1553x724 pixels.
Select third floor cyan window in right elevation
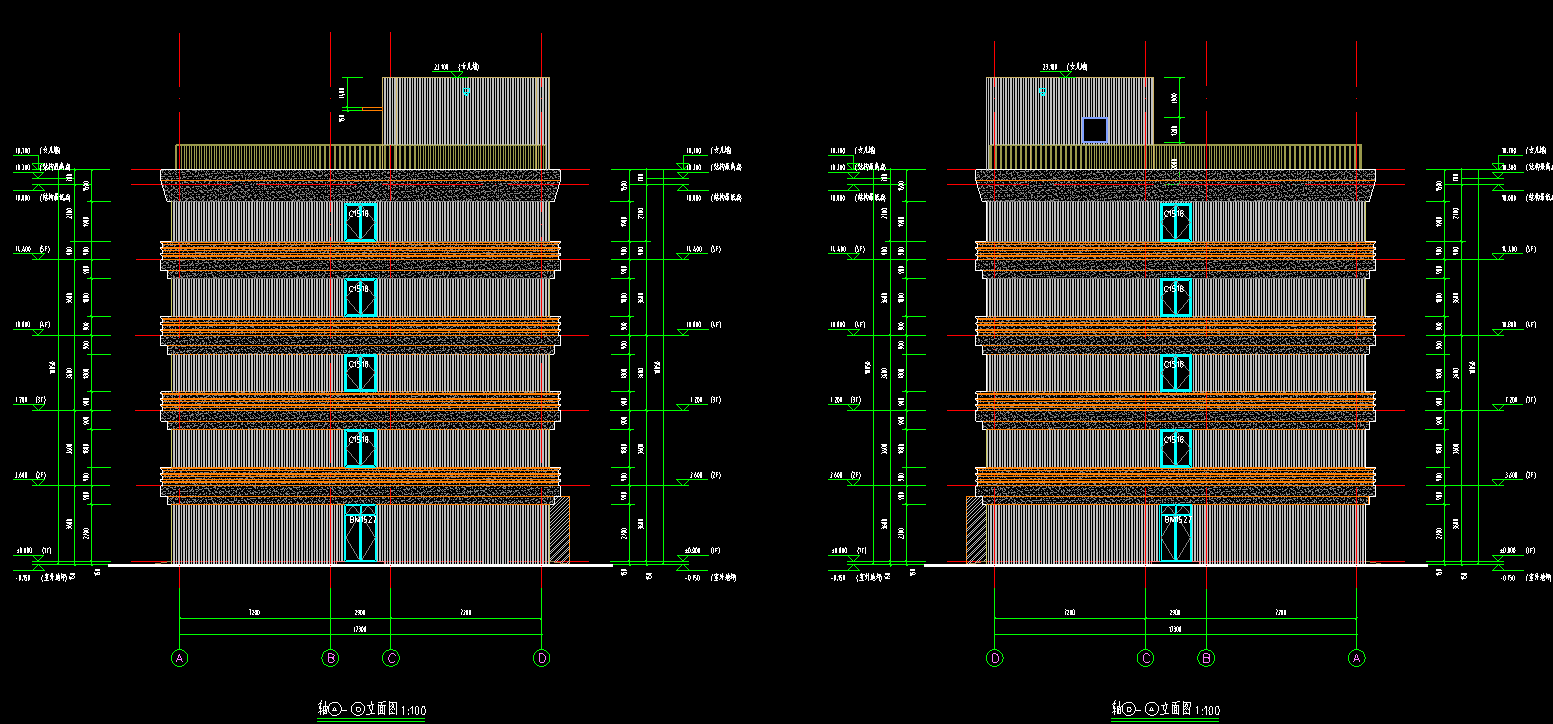click(x=1176, y=373)
